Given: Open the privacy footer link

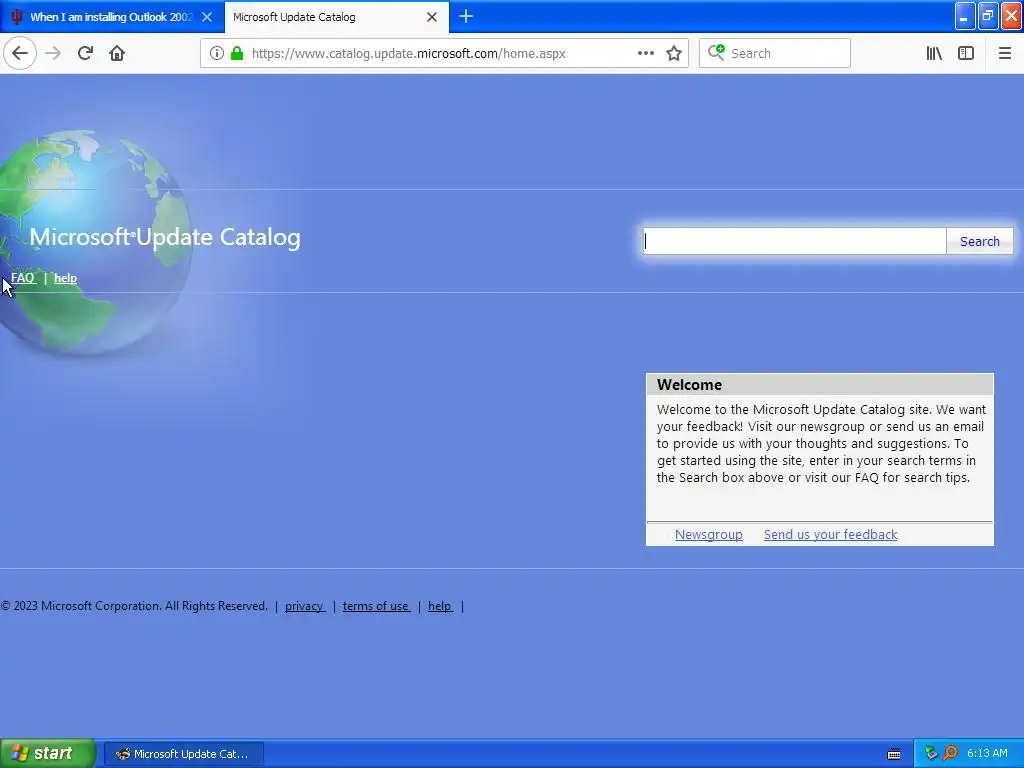Looking at the screenshot, I should pos(304,606).
